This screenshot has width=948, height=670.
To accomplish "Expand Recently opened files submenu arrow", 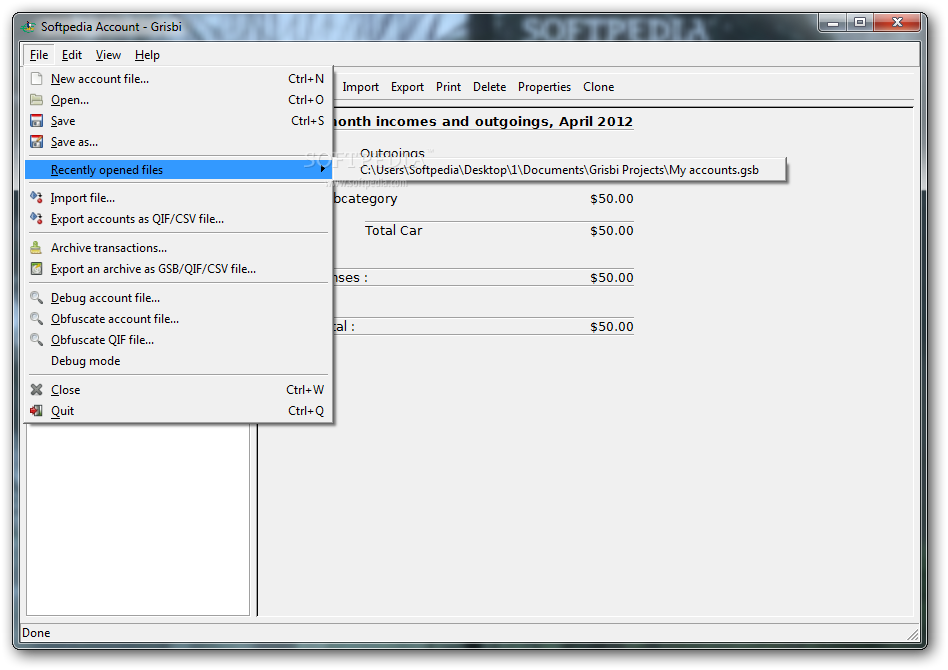I will click(323, 169).
